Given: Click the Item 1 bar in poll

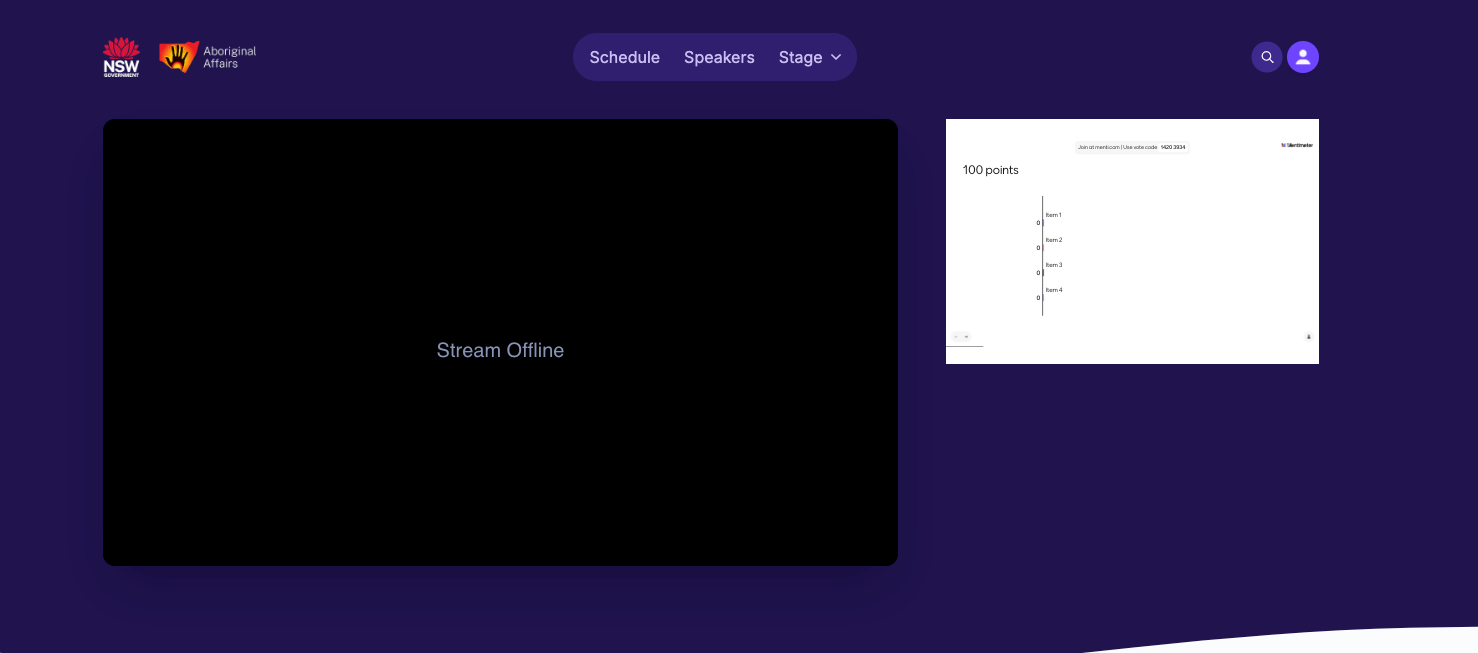Looking at the screenshot, I should (1043, 223).
